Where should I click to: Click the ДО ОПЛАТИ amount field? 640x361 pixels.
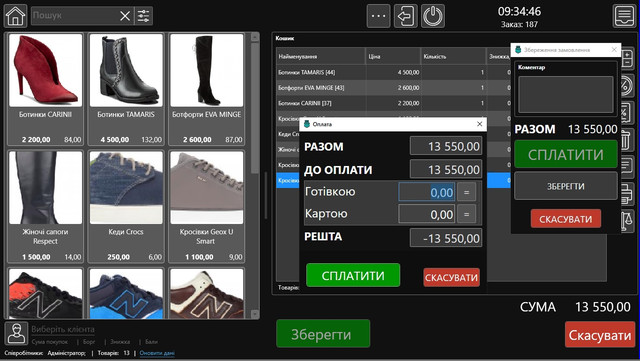coord(446,169)
